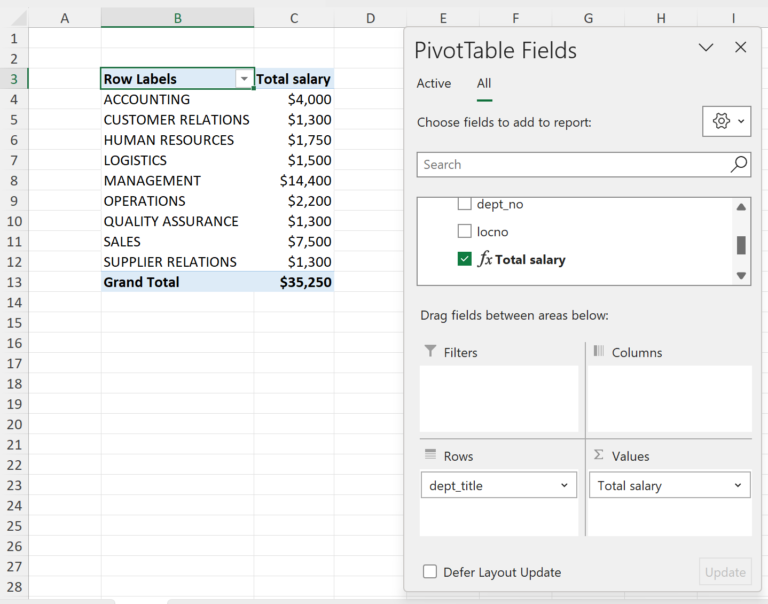The height and width of the screenshot is (604, 768).
Task: Open the task pane options chevron
Action: click(705, 48)
